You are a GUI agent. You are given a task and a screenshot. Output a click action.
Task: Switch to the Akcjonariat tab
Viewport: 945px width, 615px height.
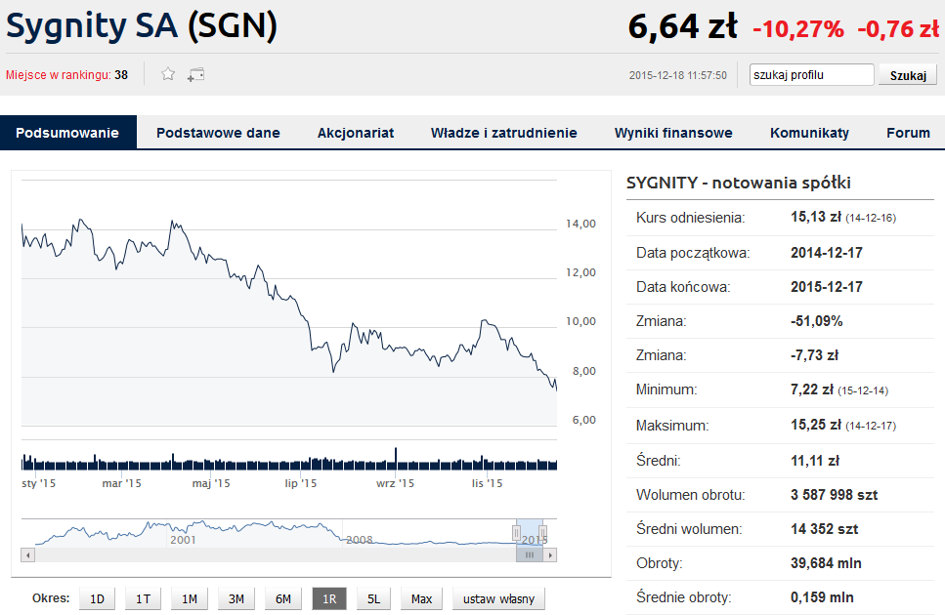(356, 133)
